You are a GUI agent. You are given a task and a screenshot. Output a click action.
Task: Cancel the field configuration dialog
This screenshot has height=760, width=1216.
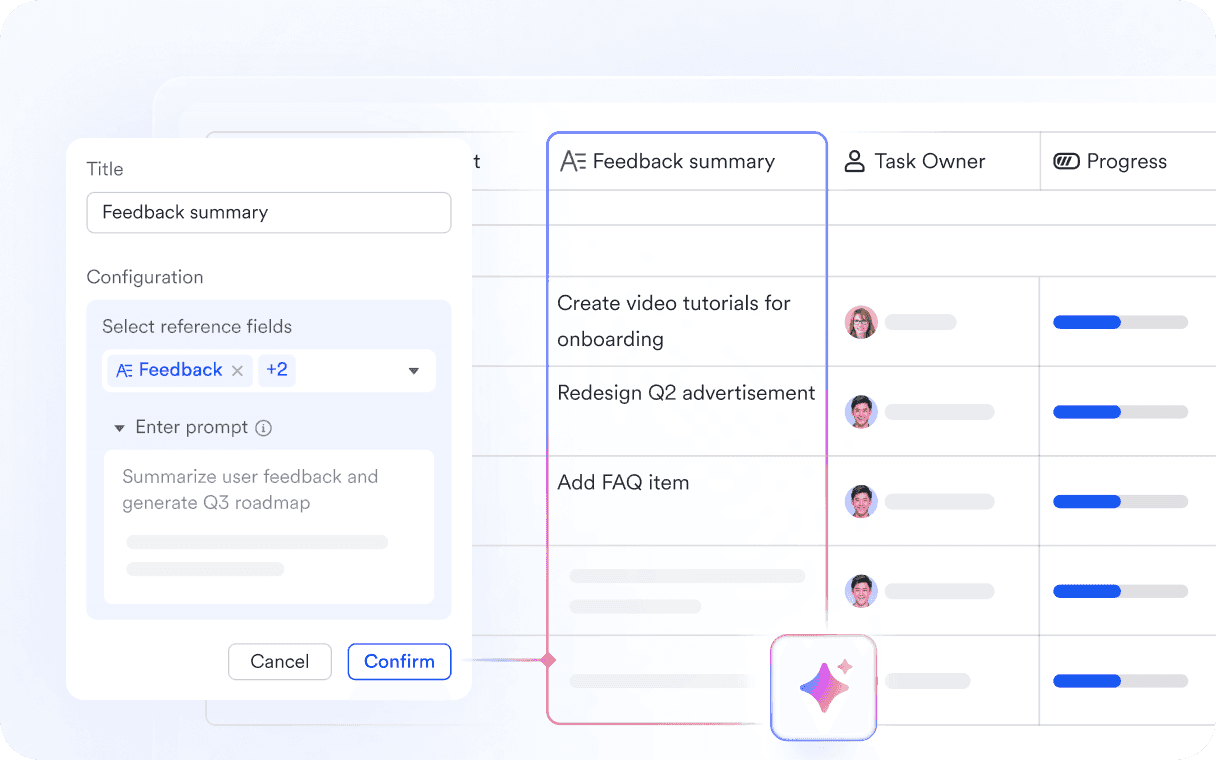pyautogui.click(x=280, y=661)
